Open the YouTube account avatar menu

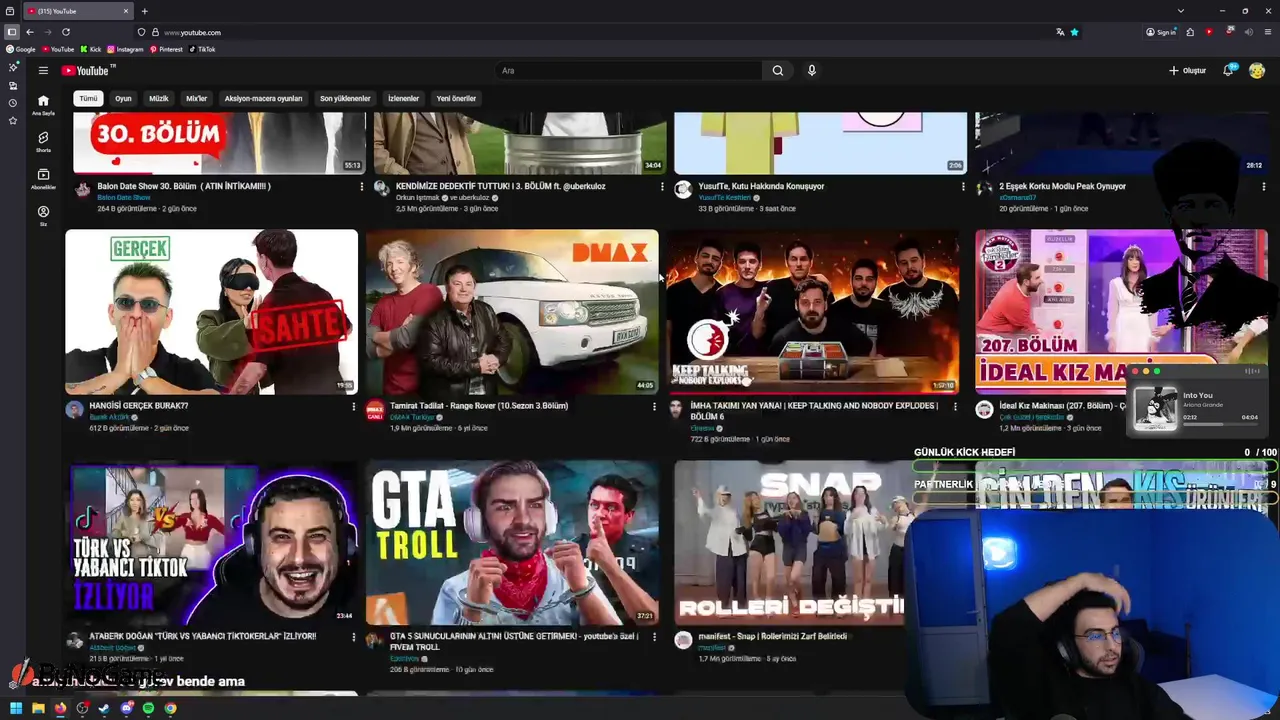tap(1257, 70)
